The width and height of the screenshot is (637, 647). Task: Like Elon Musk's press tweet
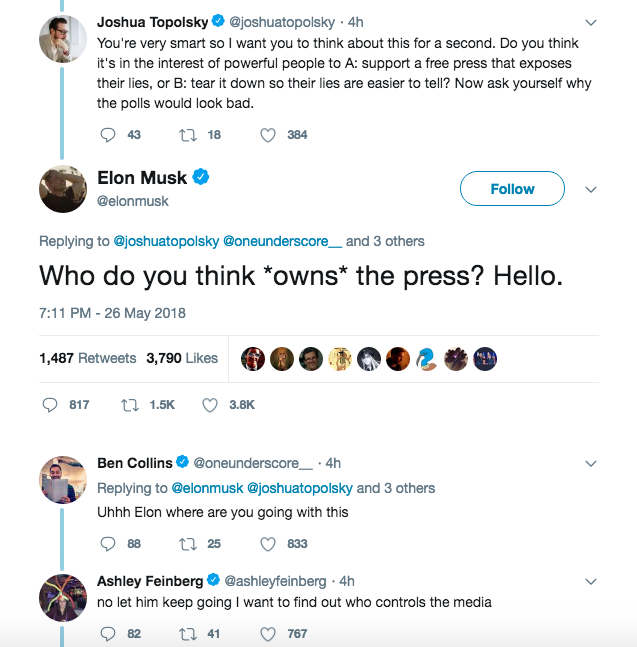(x=210, y=405)
